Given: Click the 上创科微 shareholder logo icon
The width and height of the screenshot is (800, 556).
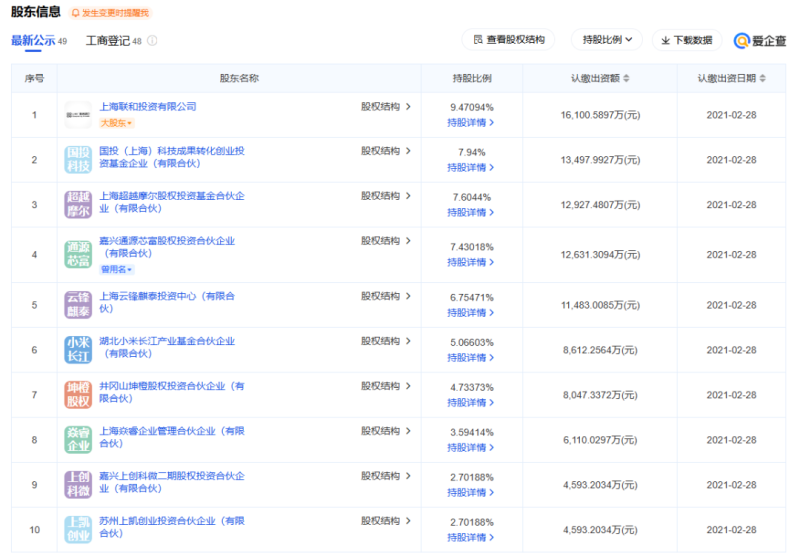Looking at the screenshot, I should 78,485.
